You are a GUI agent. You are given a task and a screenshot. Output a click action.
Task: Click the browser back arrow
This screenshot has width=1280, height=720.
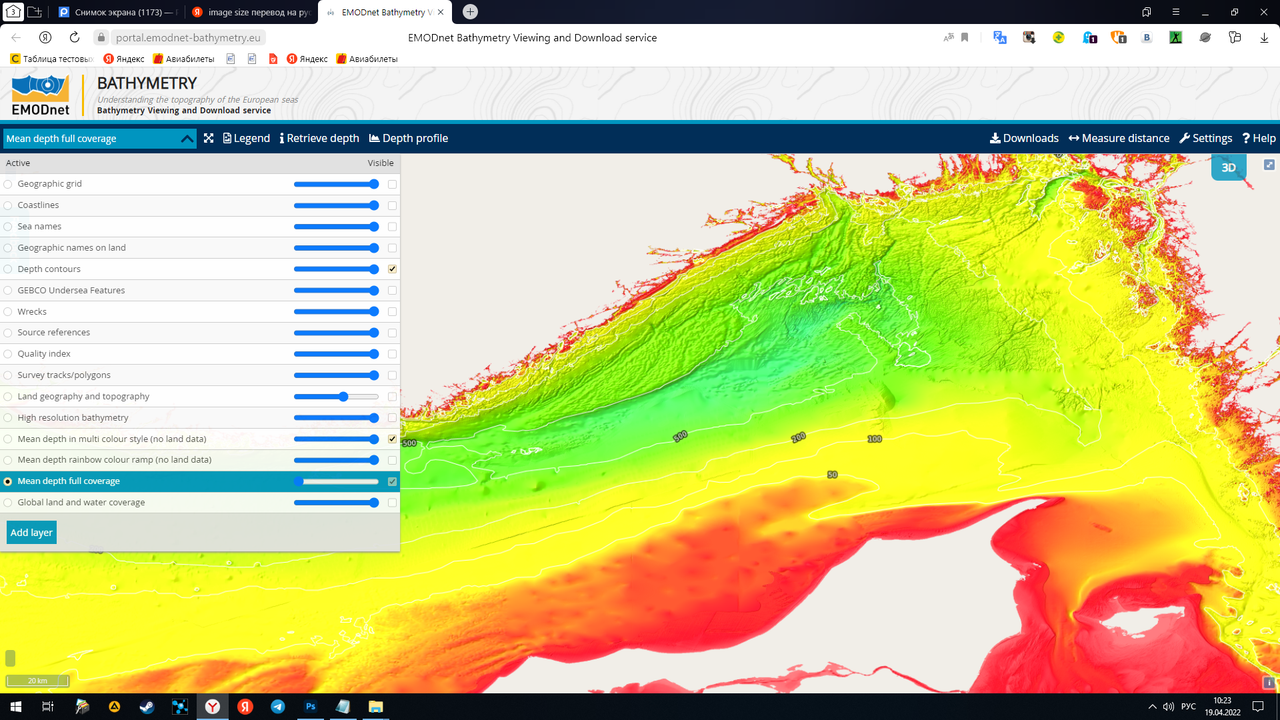pyautogui.click(x=16, y=37)
